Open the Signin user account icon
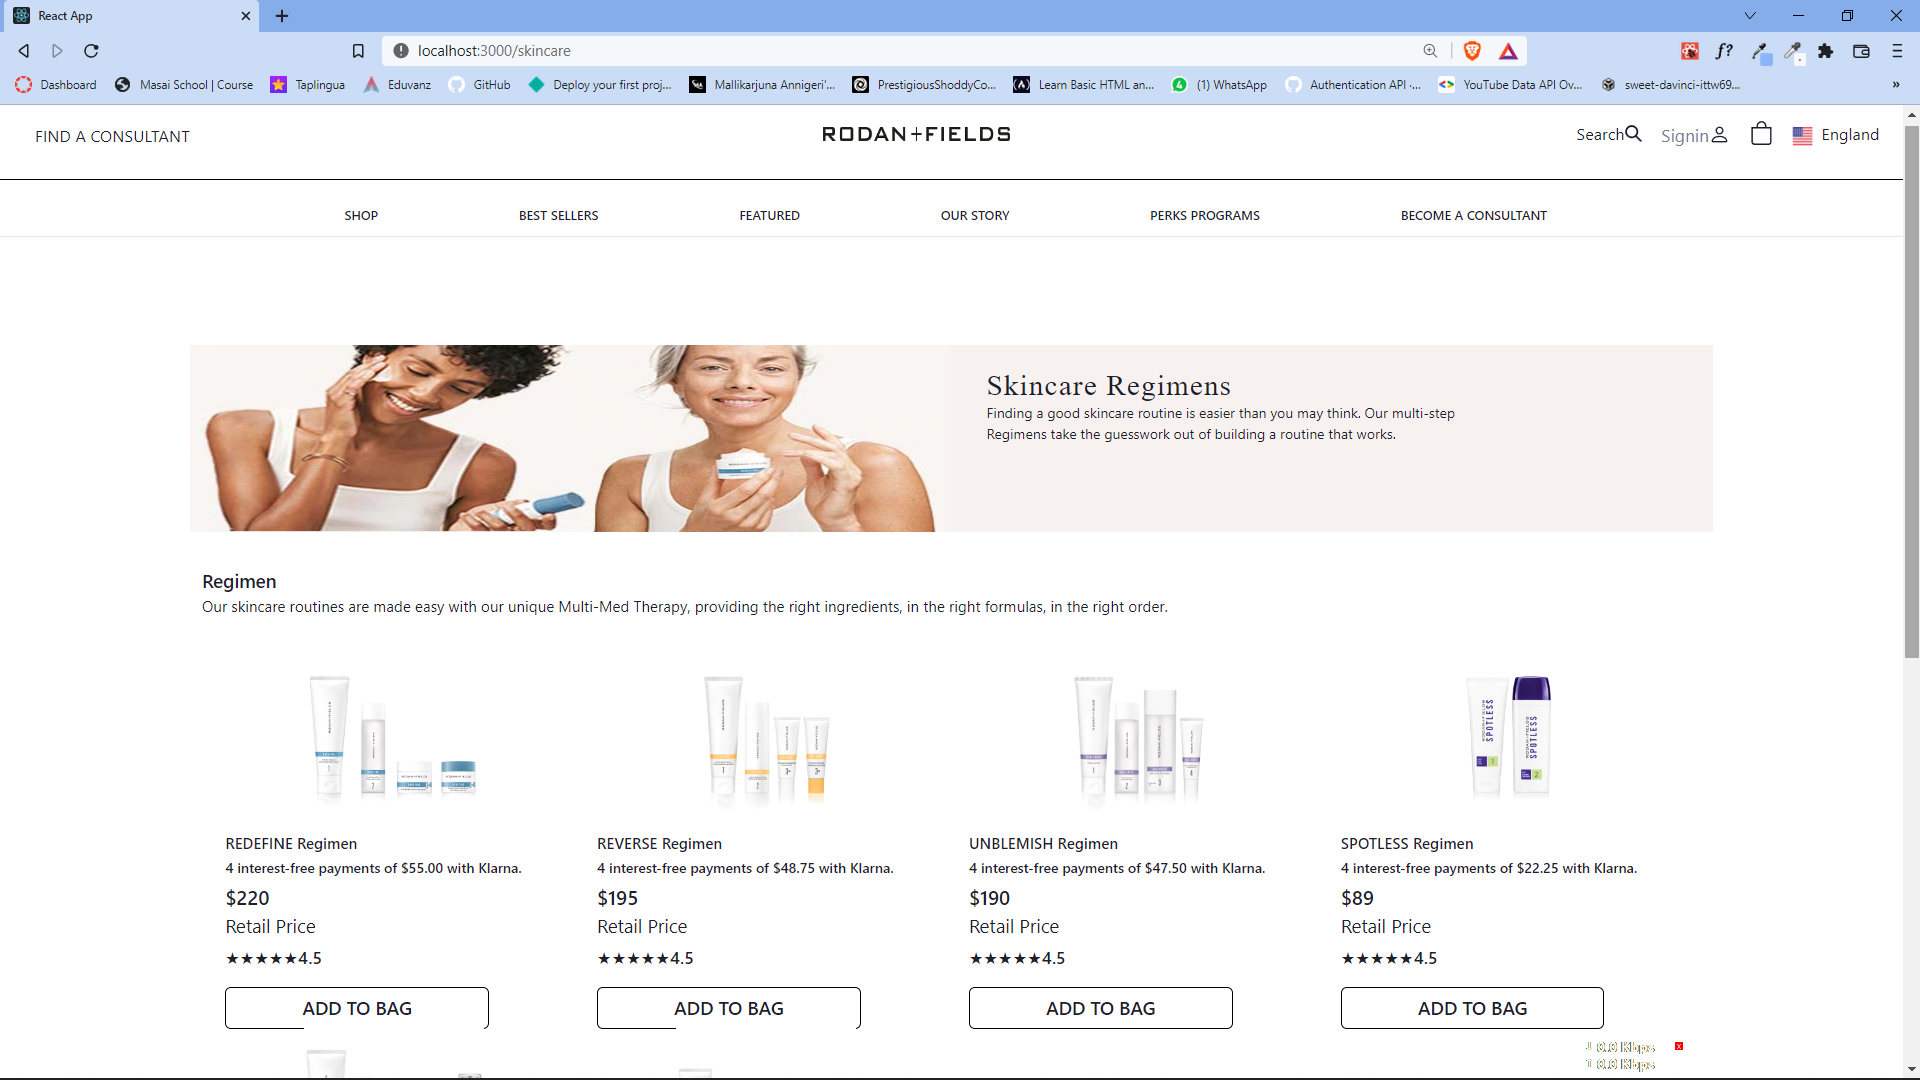The image size is (1920, 1080). pos(1720,135)
